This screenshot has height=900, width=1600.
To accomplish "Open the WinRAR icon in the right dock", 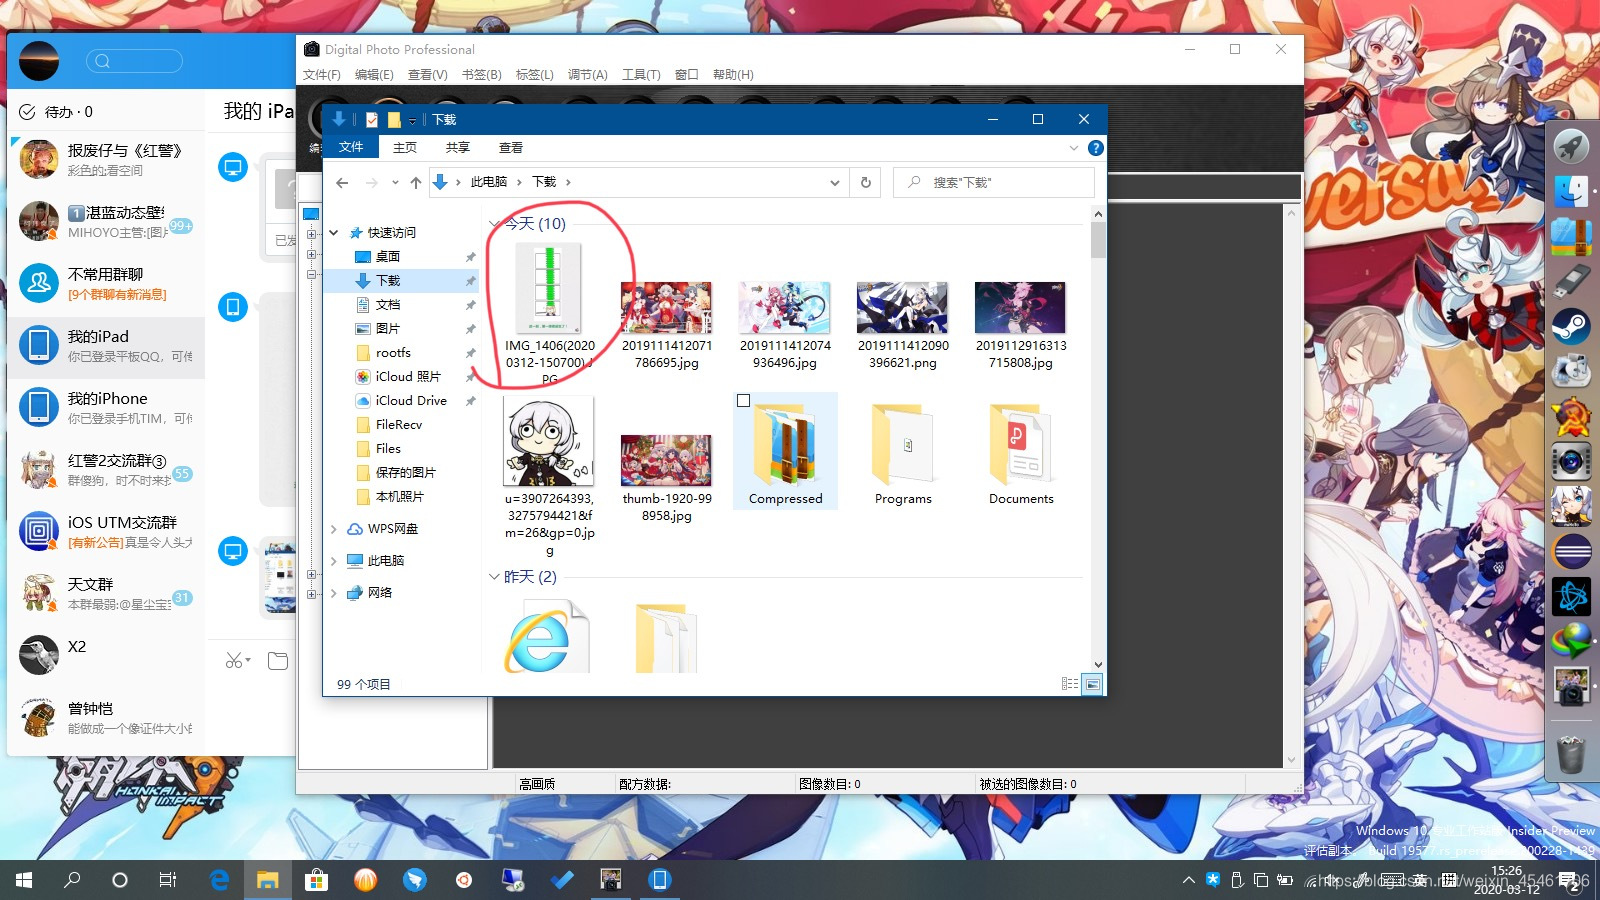I will coord(1571,236).
